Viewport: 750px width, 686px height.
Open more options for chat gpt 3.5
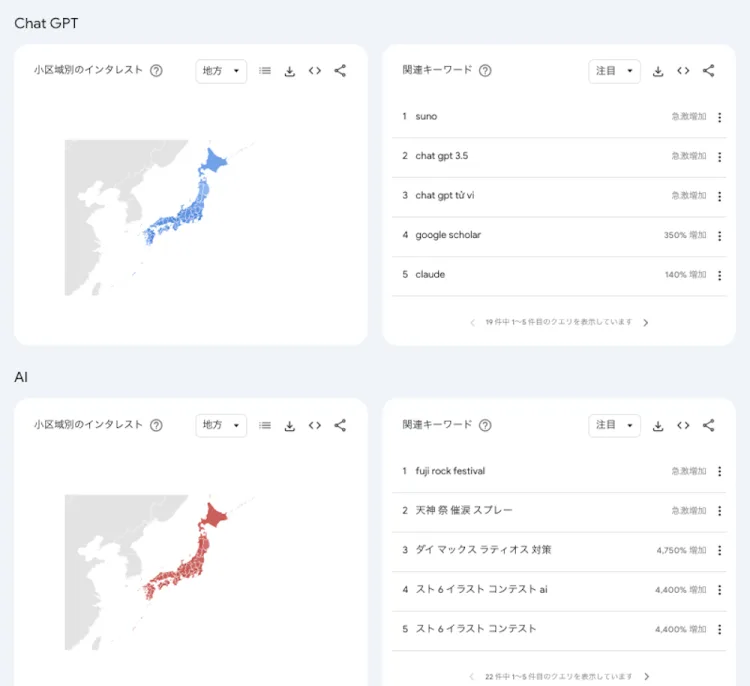(x=719, y=157)
